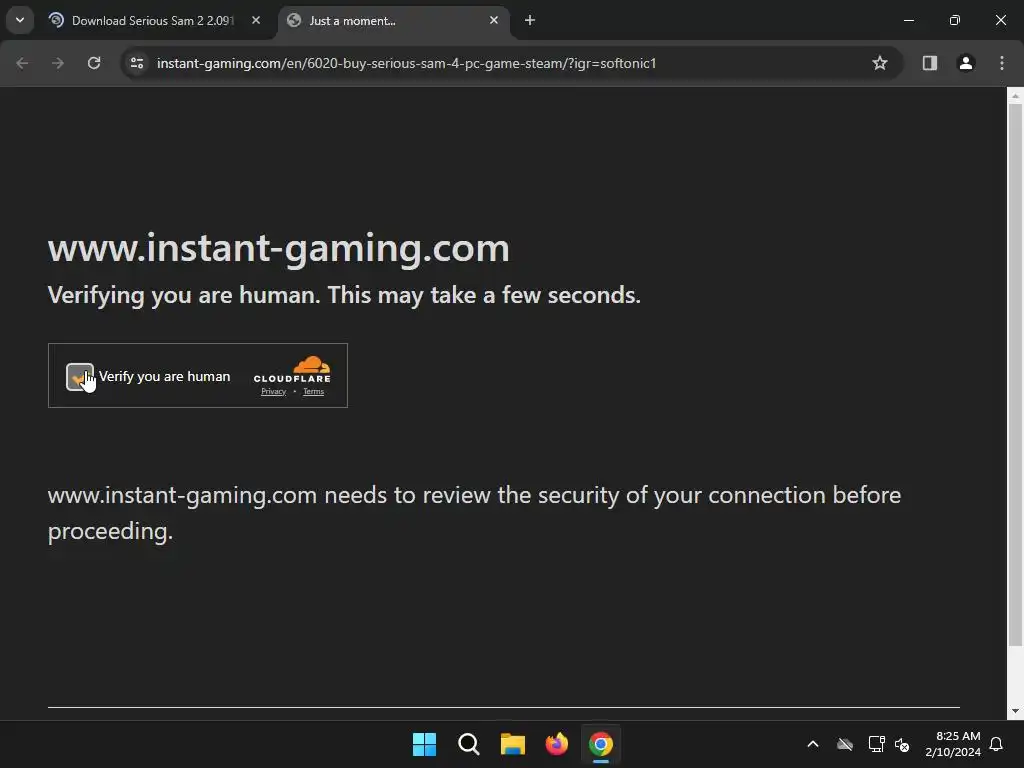Image resolution: width=1024 pixels, height=768 pixels.
Task: Click Chrome icon in taskbar
Action: click(x=601, y=744)
